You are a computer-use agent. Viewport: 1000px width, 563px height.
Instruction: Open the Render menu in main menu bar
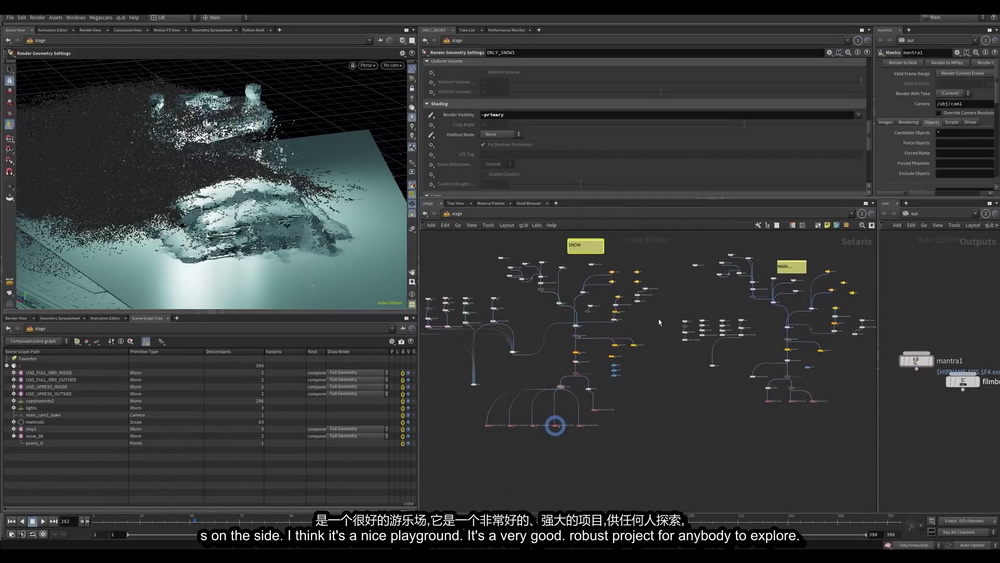(38, 17)
